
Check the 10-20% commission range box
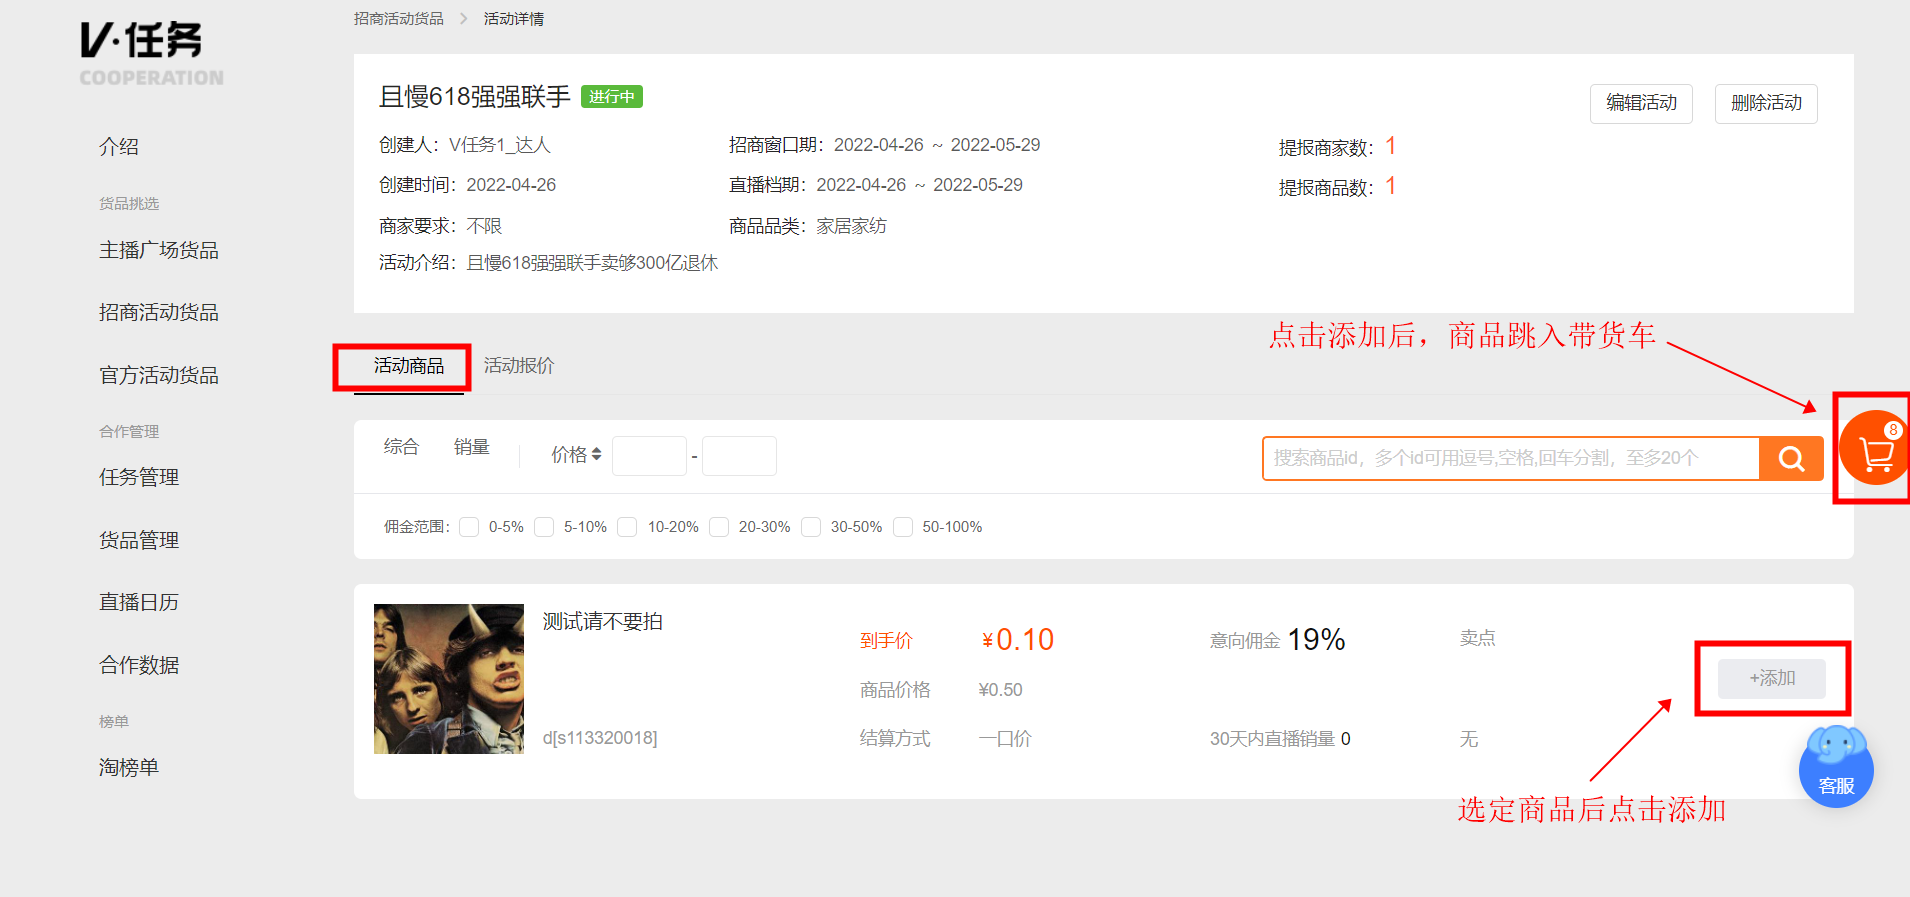point(627,527)
